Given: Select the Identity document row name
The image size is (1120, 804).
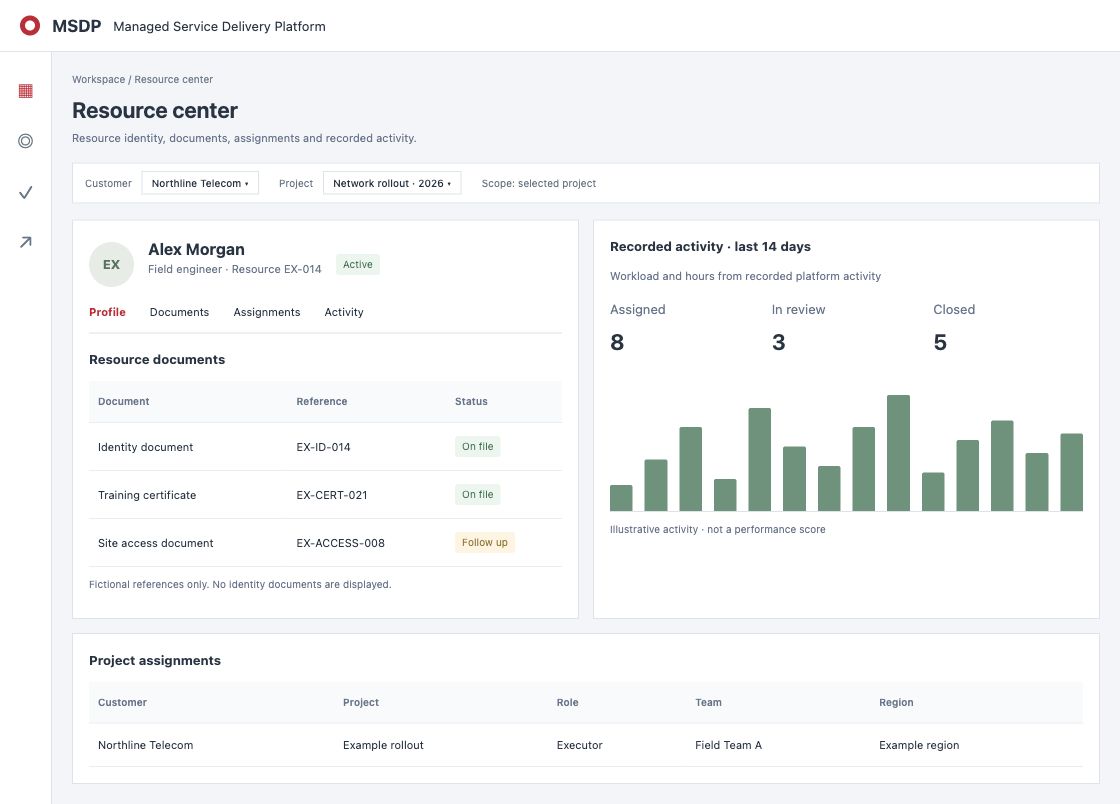Looking at the screenshot, I should tap(145, 447).
